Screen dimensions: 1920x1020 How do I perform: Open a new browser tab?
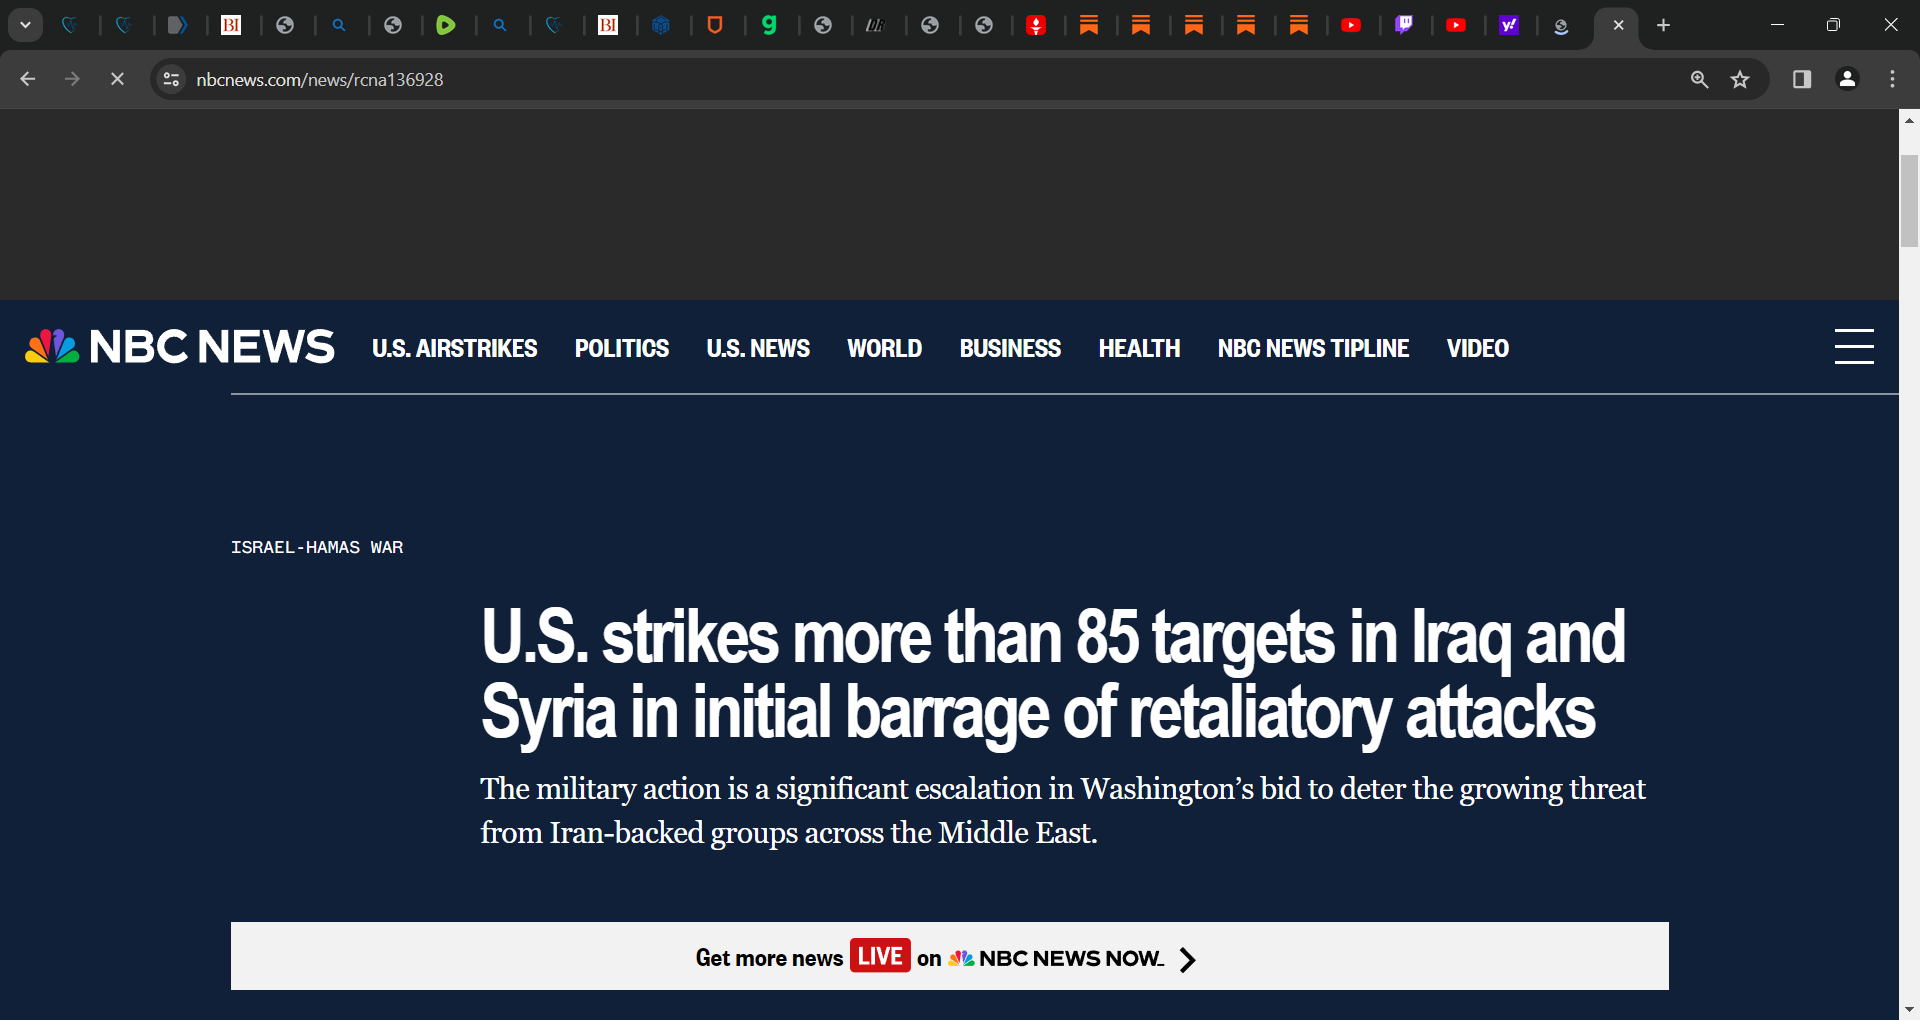point(1663,25)
